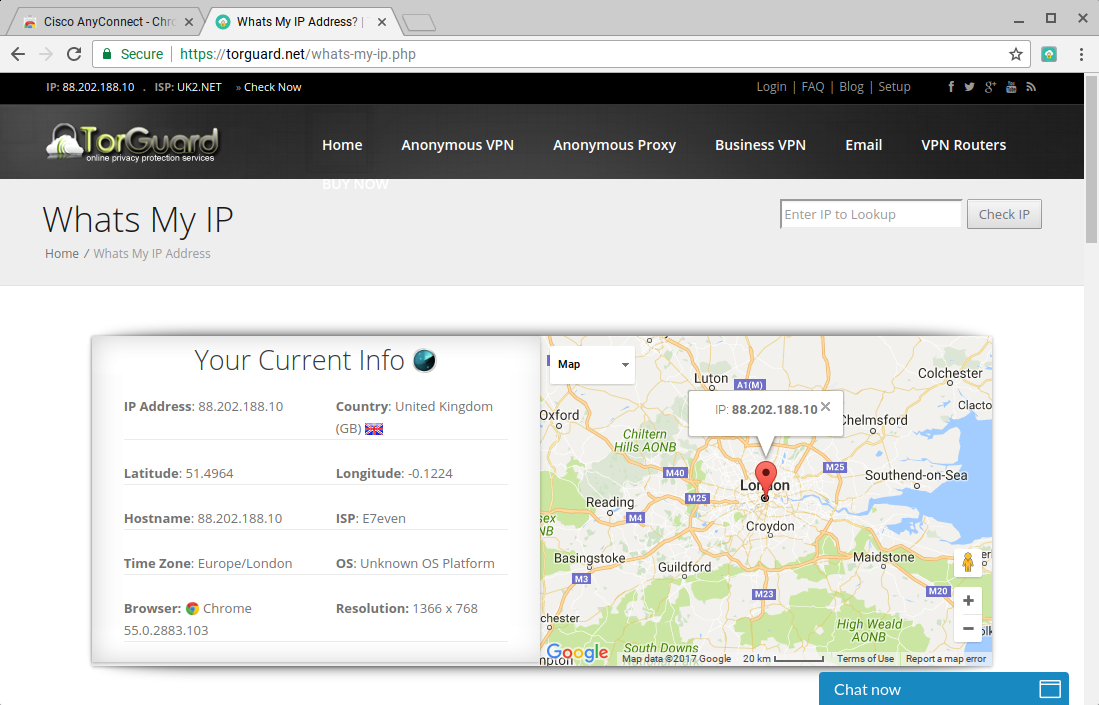The image size is (1099, 705).
Task: Click Report a map error link
Action: [x=946, y=659]
